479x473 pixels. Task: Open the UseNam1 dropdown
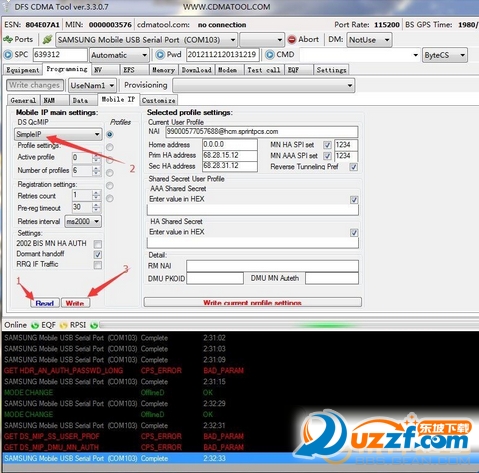(x=92, y=85)
